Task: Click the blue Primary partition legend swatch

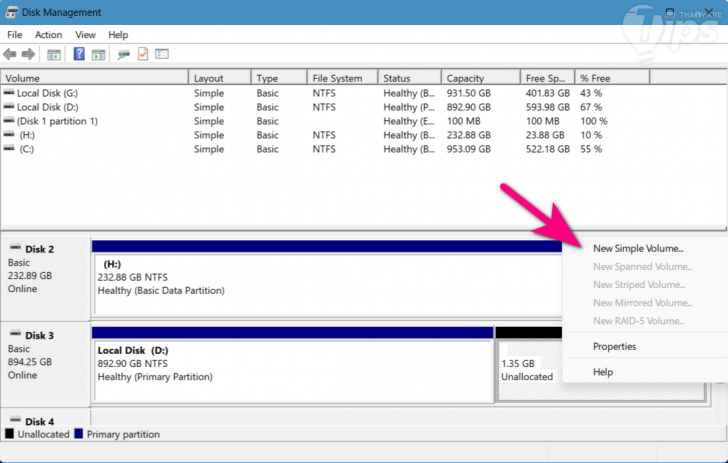Action: click(x=78, y=434)
